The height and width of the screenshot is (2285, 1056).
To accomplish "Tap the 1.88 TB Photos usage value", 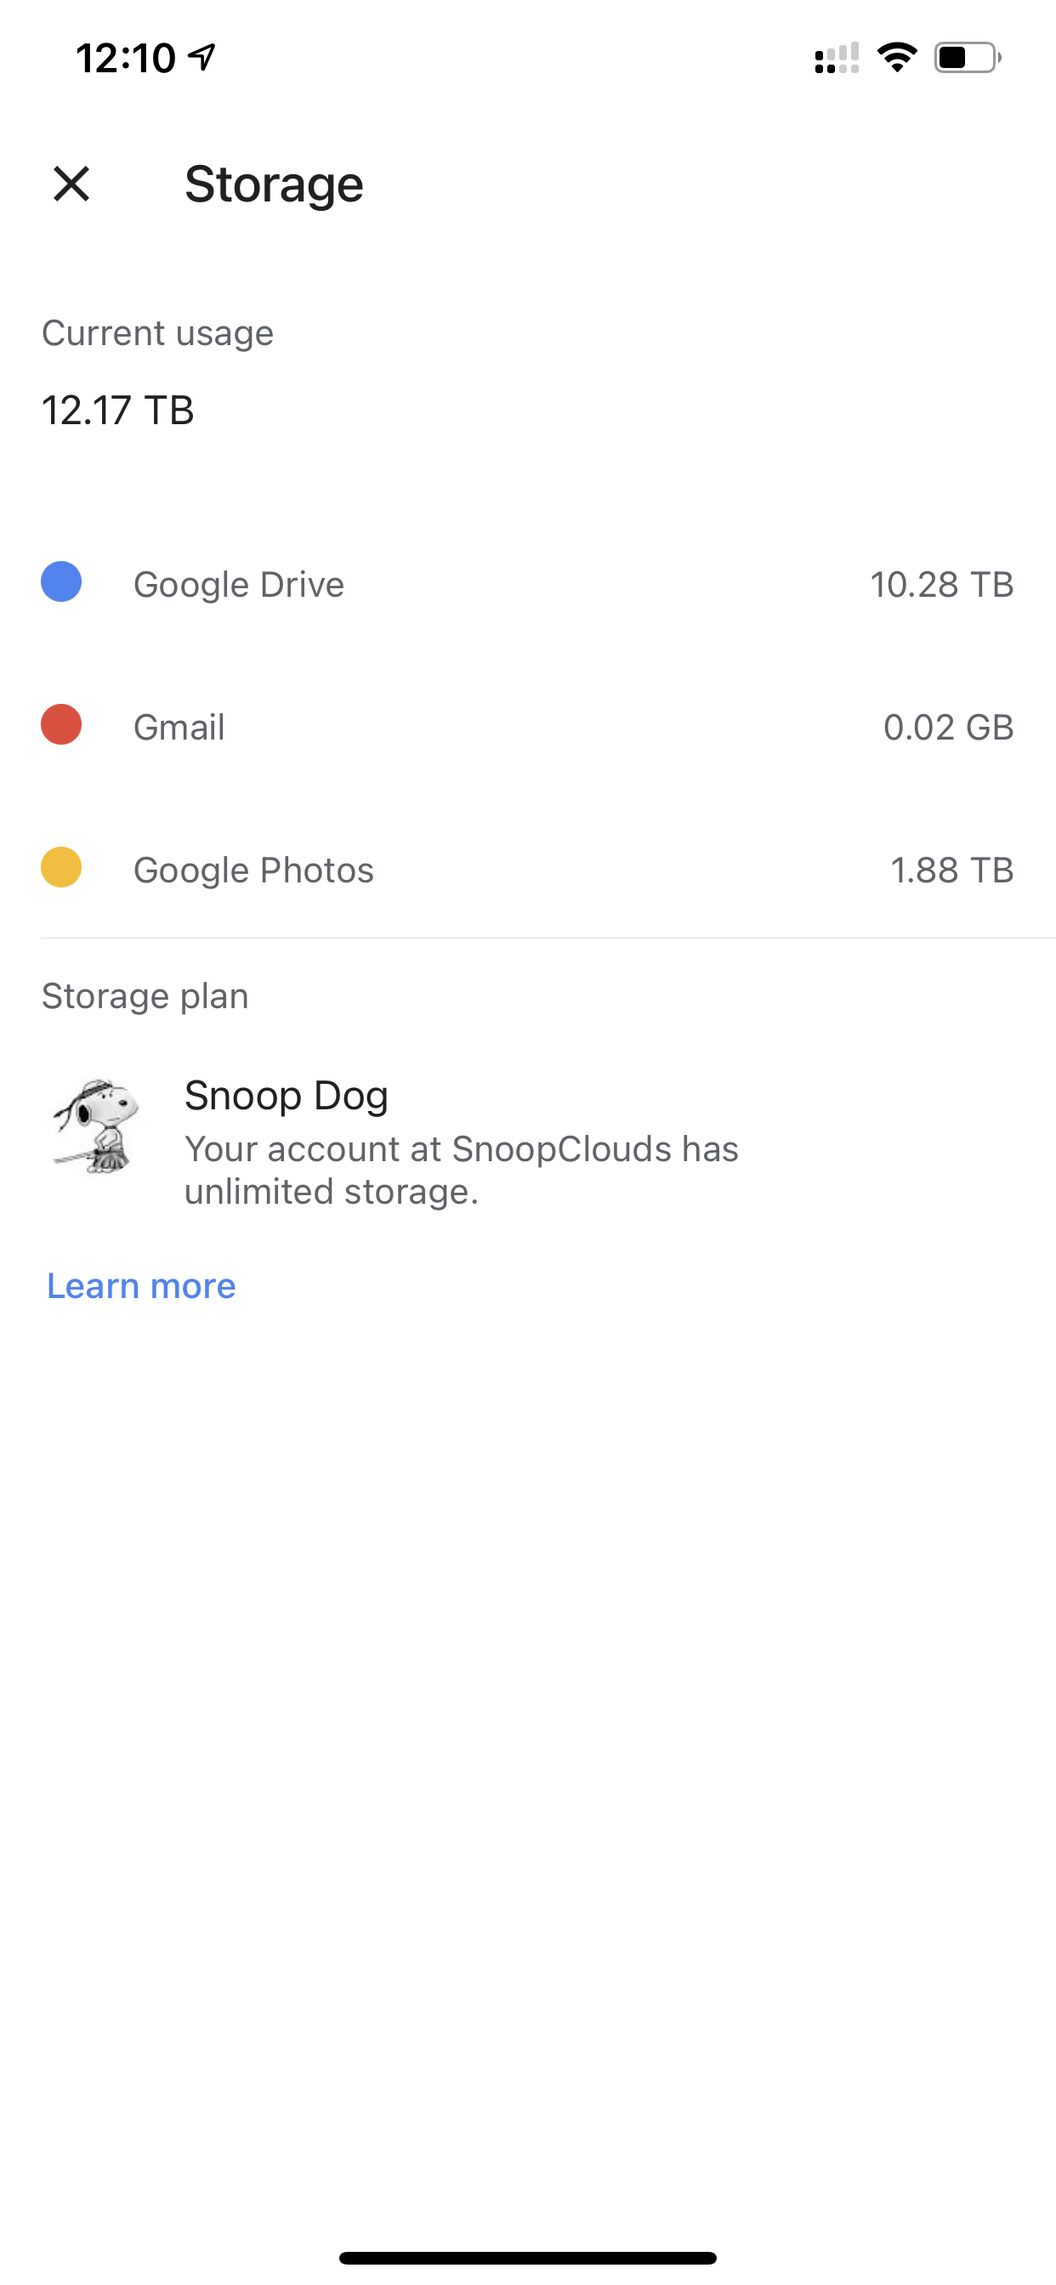I will [951, 871].
